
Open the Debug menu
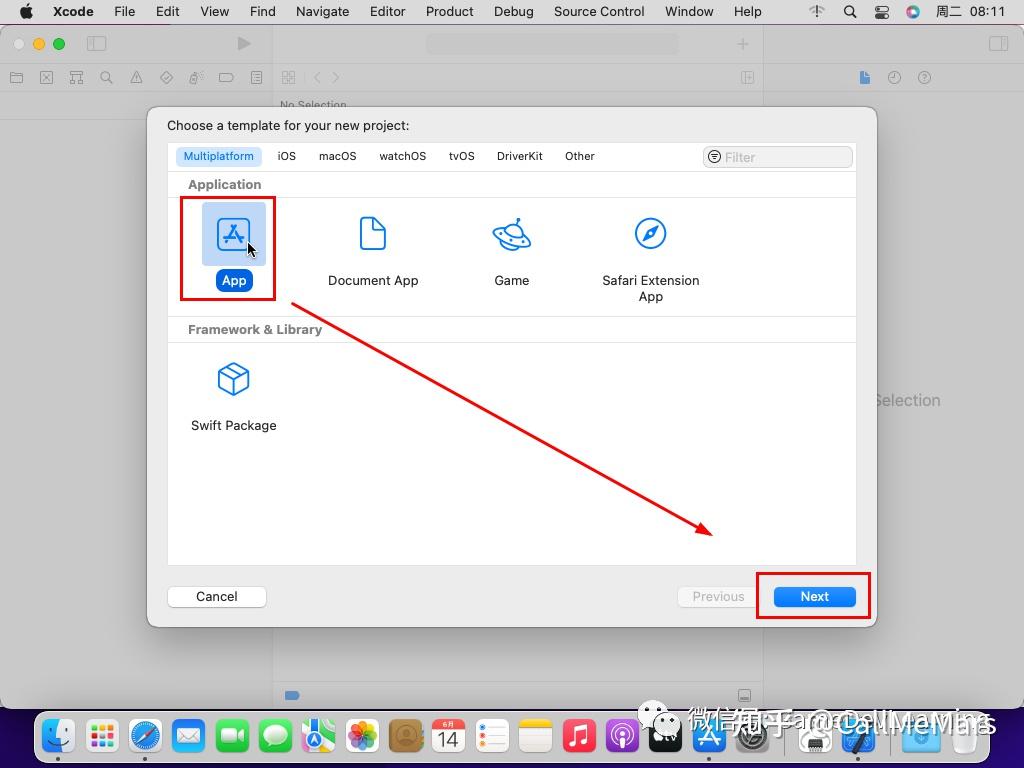(513, 12)
